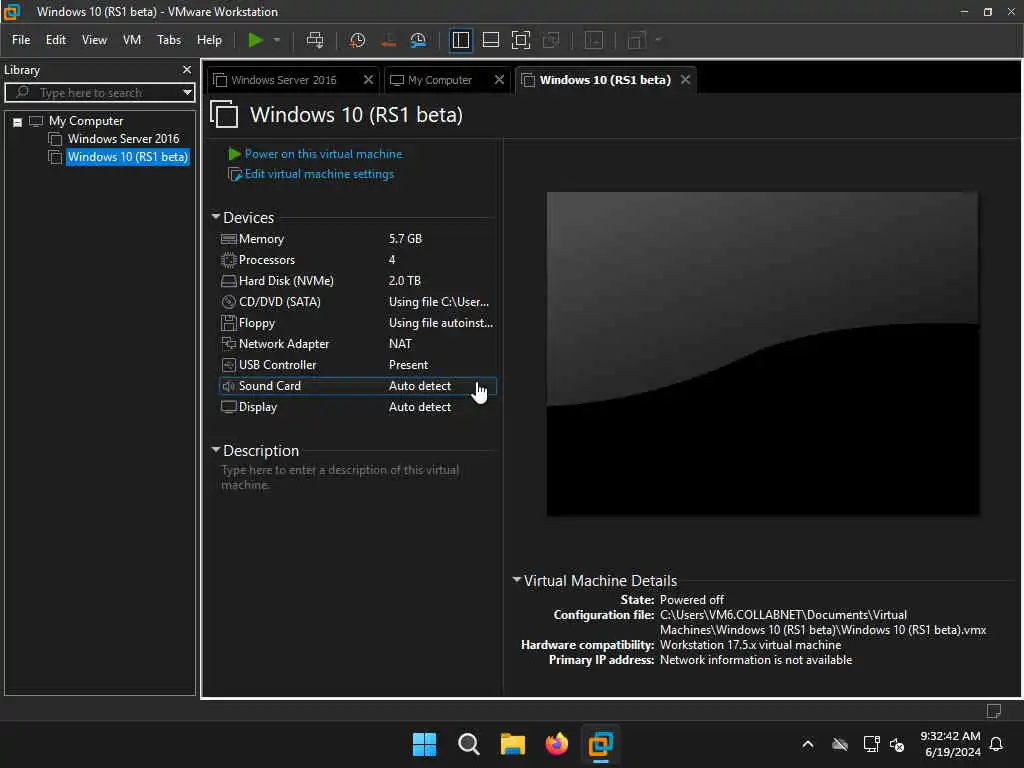Open taskbar Search

point(468,744)
